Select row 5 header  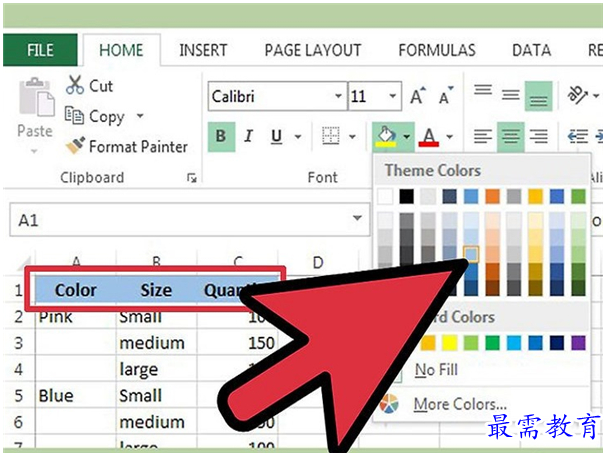[x=18, y=396]
